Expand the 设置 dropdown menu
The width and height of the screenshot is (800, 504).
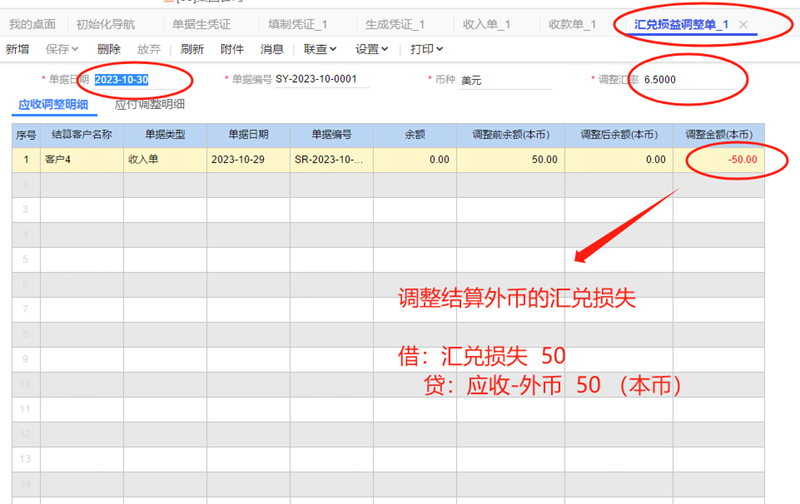371,49
